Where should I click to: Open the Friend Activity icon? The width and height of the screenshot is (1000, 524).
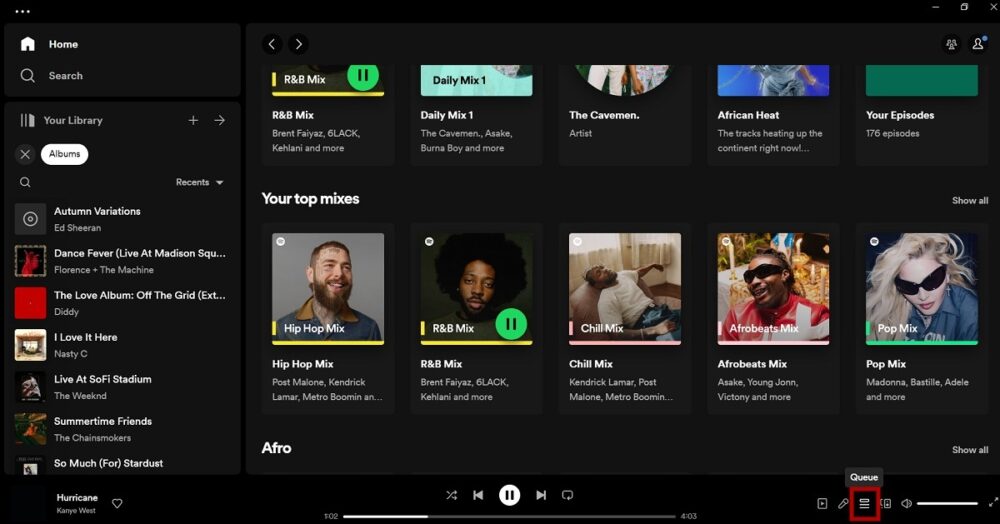pos(951,44)
